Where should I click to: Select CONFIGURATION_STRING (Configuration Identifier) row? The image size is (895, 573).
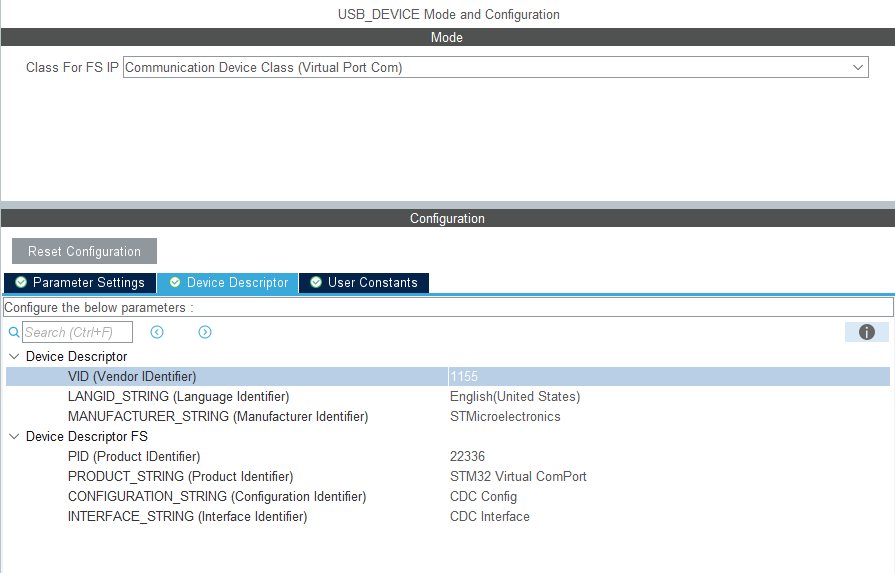click(x=448, y=497)
